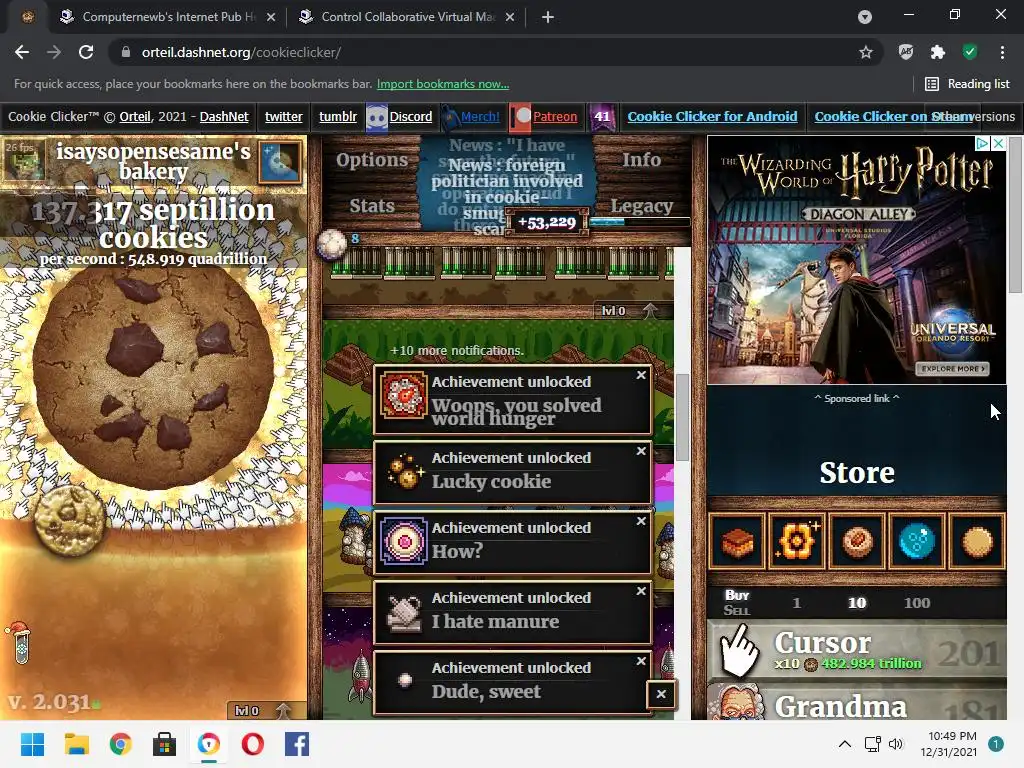The image size is (1024, 768).
Task: Dismiss the Dude, sweet notification
Action: point(641,662)
